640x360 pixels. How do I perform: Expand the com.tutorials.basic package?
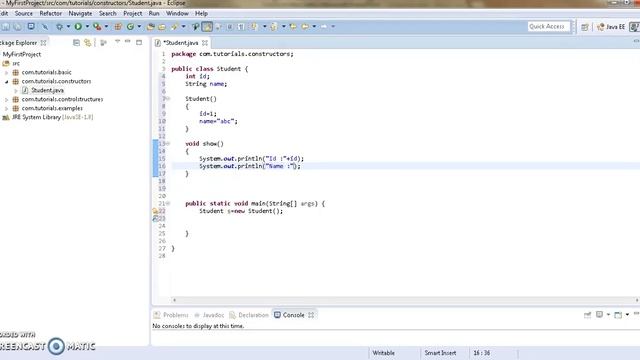click(6, 73)
